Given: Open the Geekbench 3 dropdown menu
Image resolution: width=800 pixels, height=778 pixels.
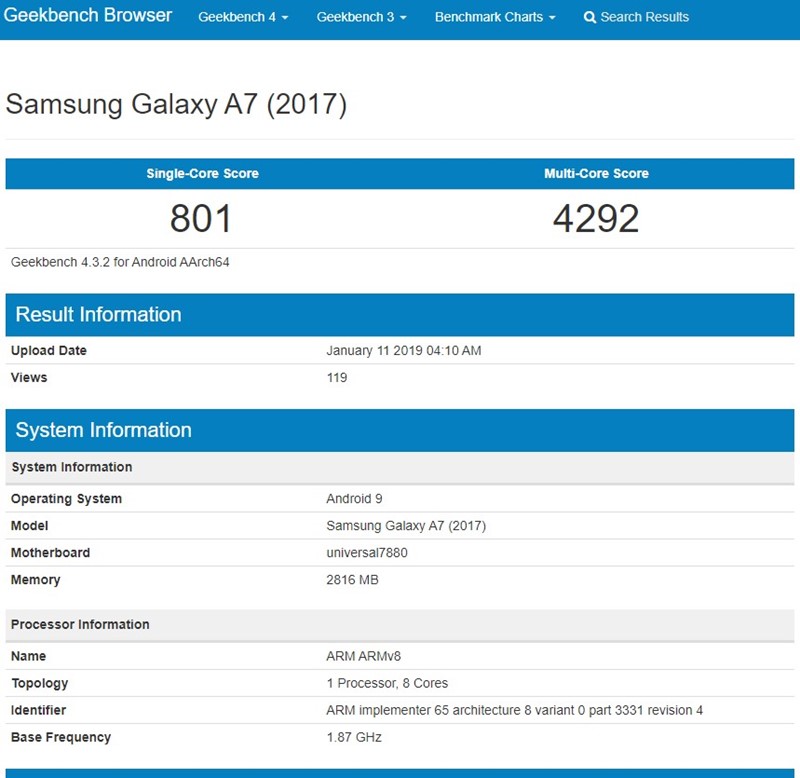Looking at the screenshot, I should coord(360,17).
